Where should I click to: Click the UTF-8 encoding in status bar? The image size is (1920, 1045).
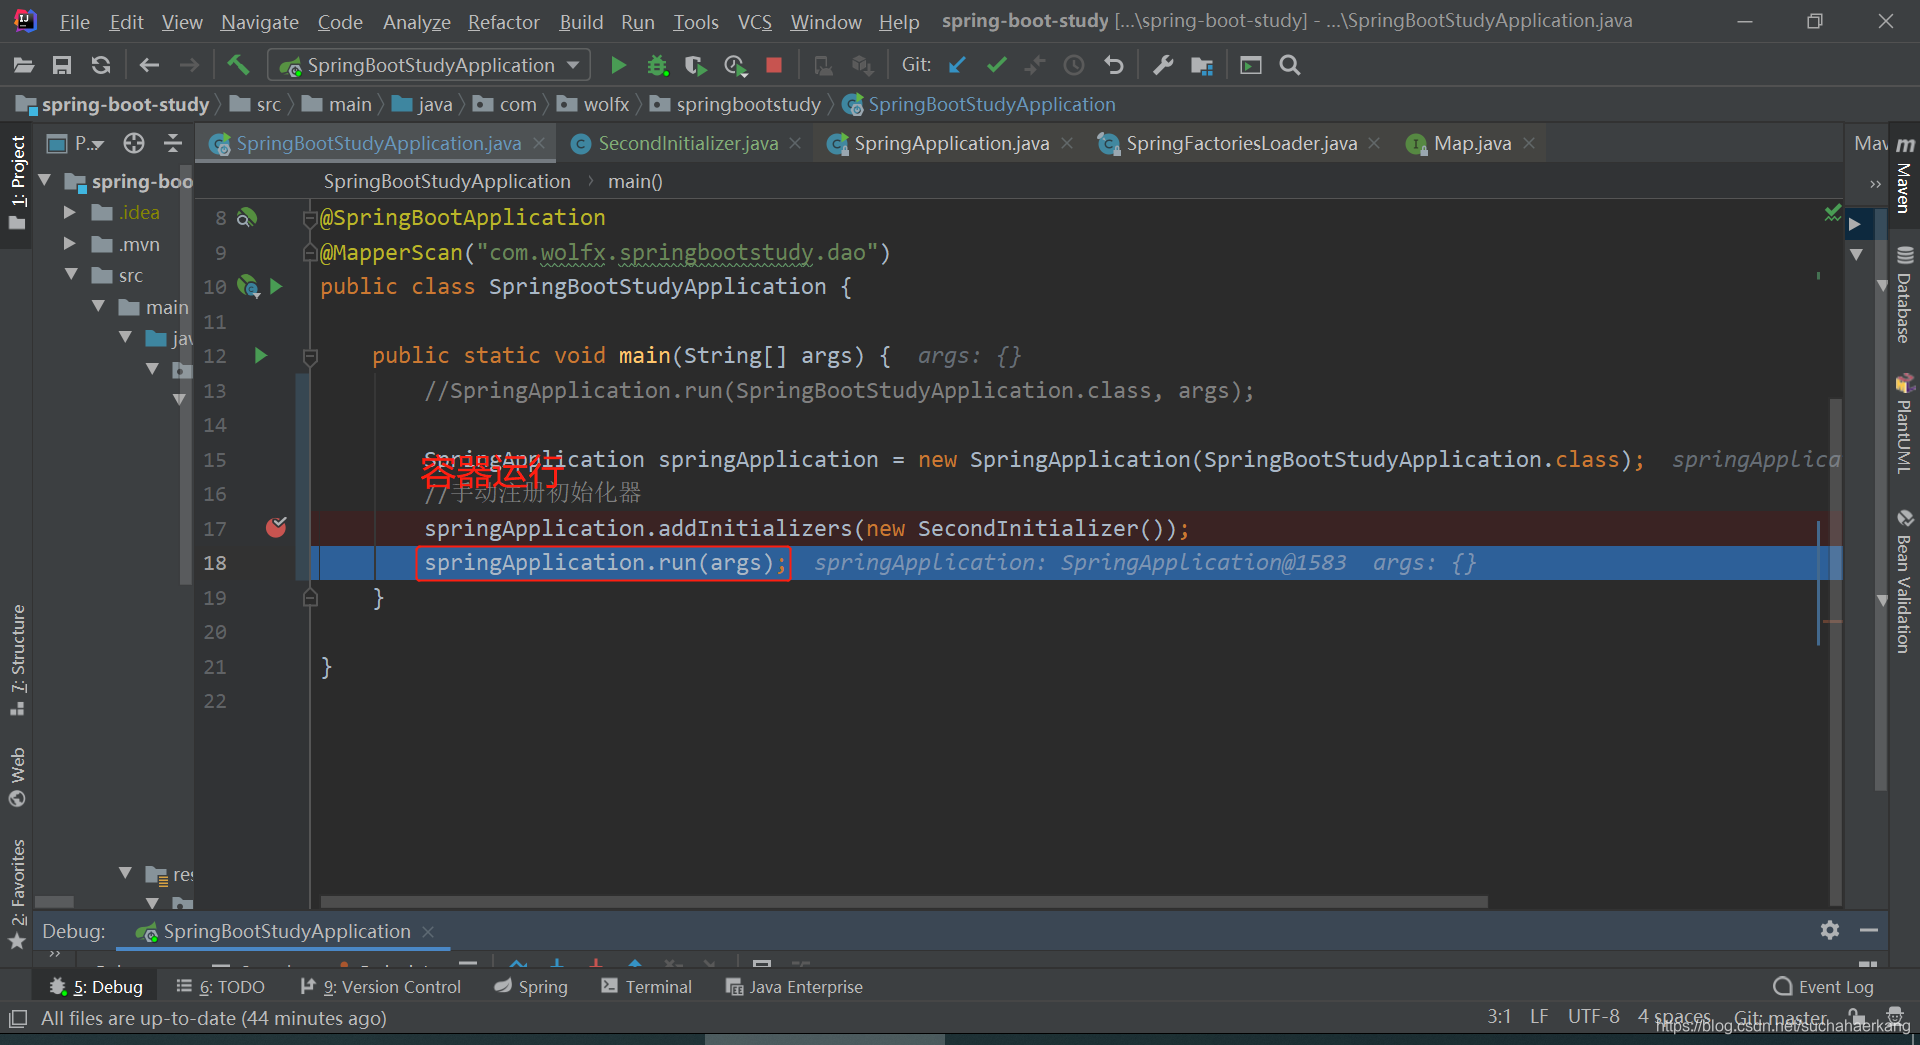[x=1593, y=1017]
